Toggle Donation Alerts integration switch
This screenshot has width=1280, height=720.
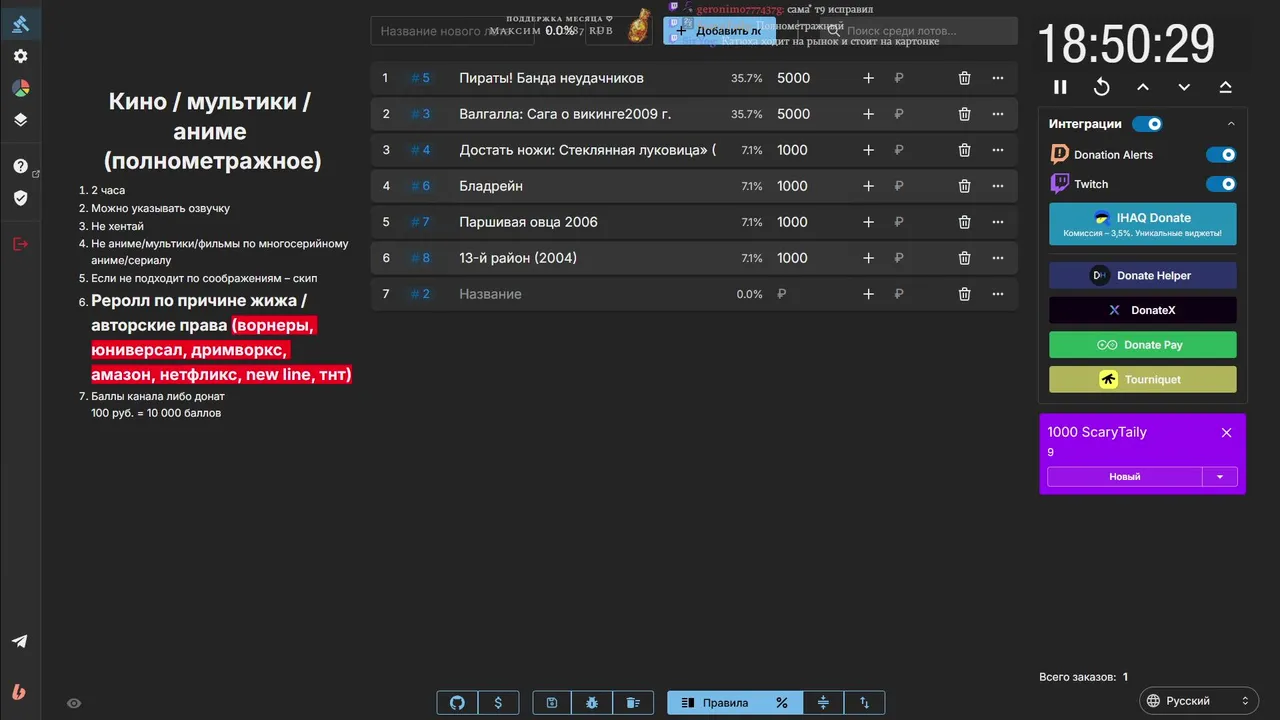pyautogui.click(x=1221, y=155)
